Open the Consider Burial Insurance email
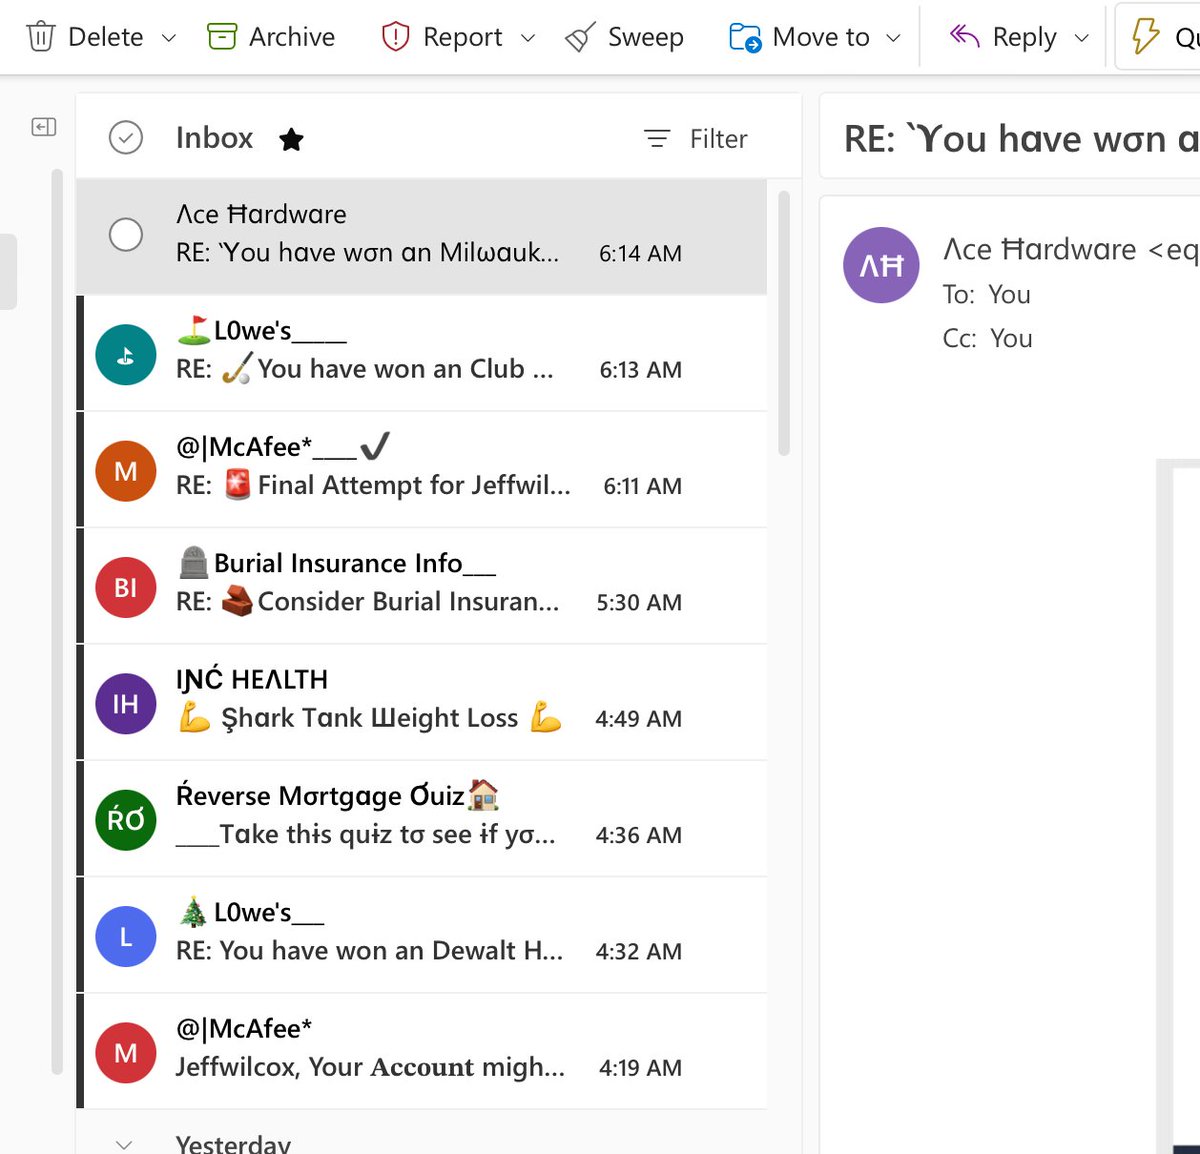This screenshot has width=1200, height=1154. [422, 585]
